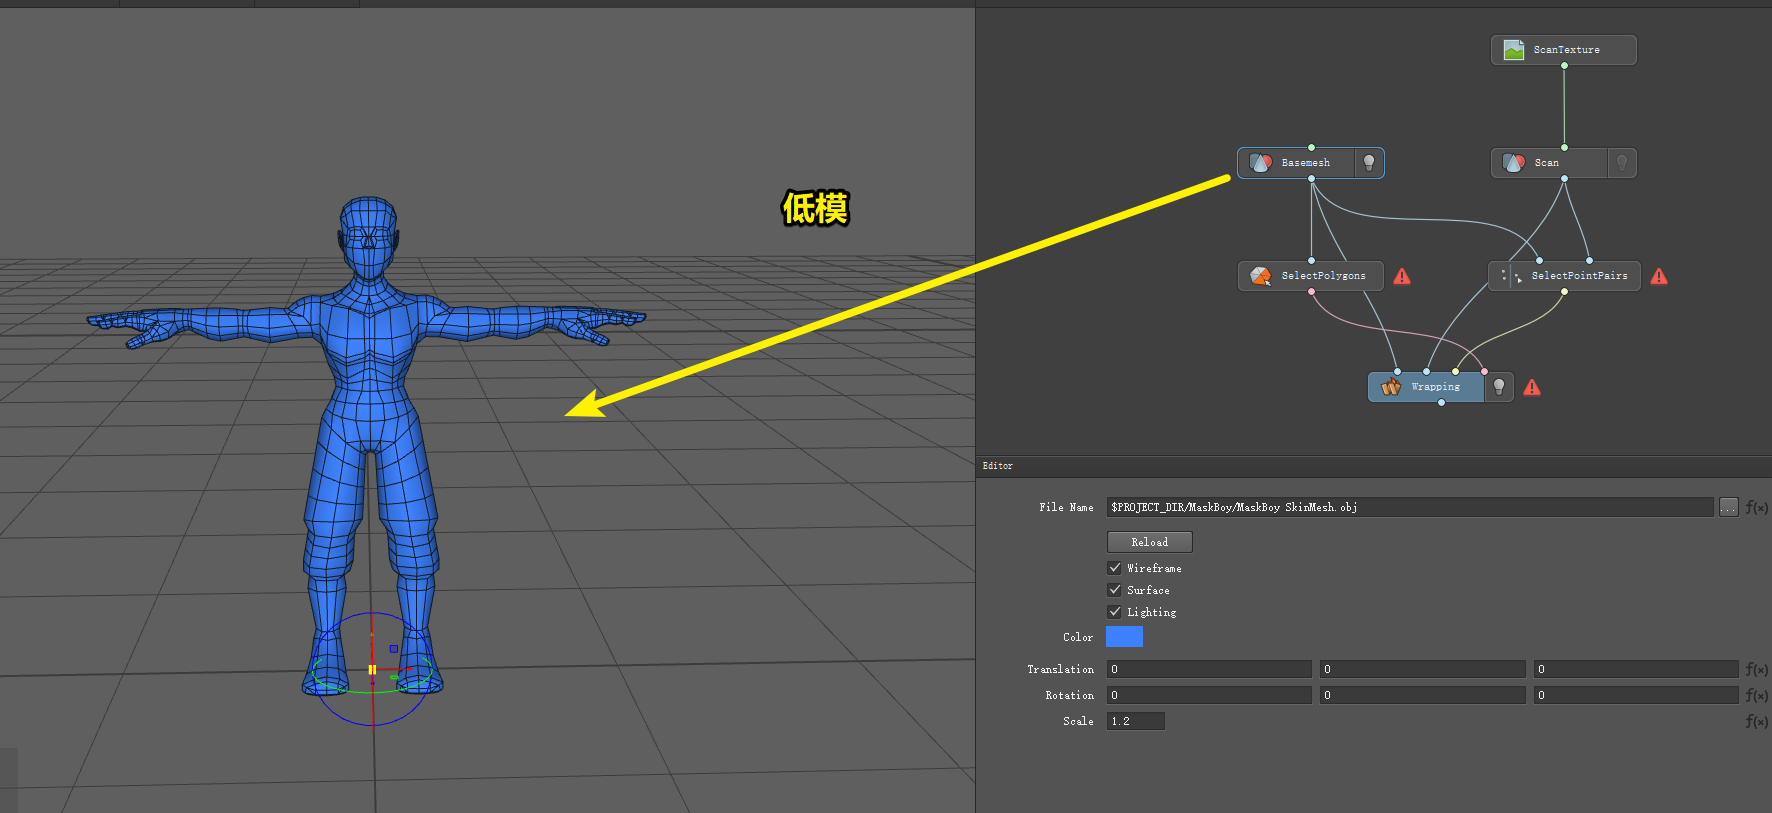Uncheck the Surface checkbox
This screenshot has height=813, width=1772.
[x=1114, y=590]
